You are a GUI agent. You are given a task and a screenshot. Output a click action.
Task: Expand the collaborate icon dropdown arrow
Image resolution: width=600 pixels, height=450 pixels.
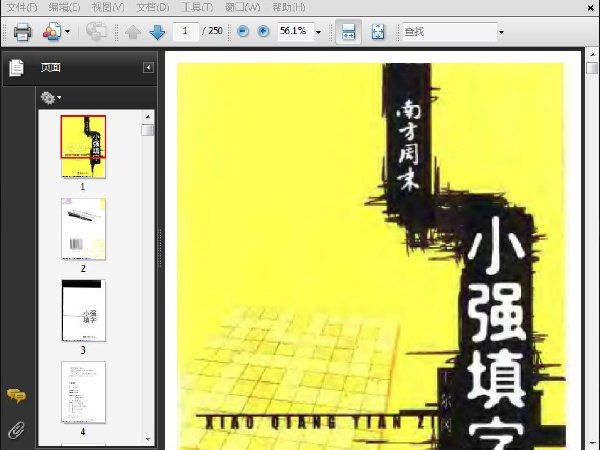pyautogui.click(x=67, y=31)
